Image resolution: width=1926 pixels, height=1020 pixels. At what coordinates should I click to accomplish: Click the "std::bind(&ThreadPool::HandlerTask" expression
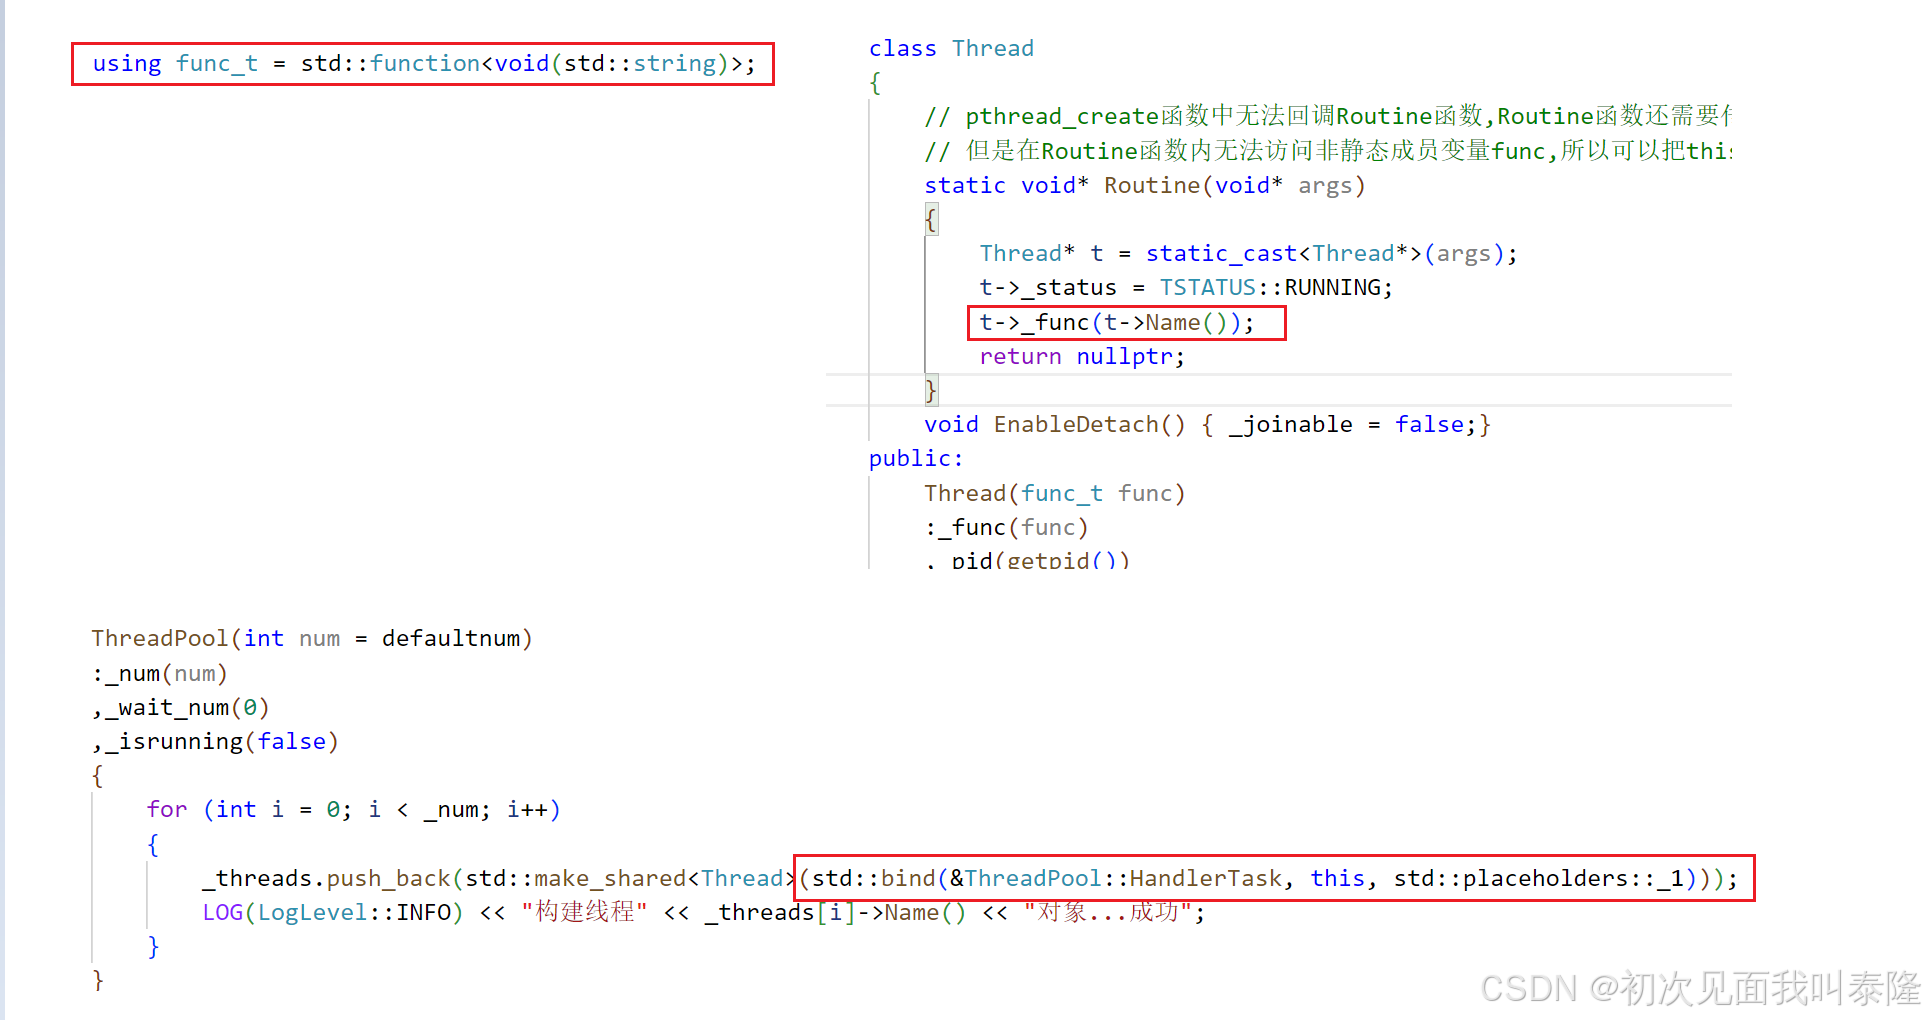1047,879
